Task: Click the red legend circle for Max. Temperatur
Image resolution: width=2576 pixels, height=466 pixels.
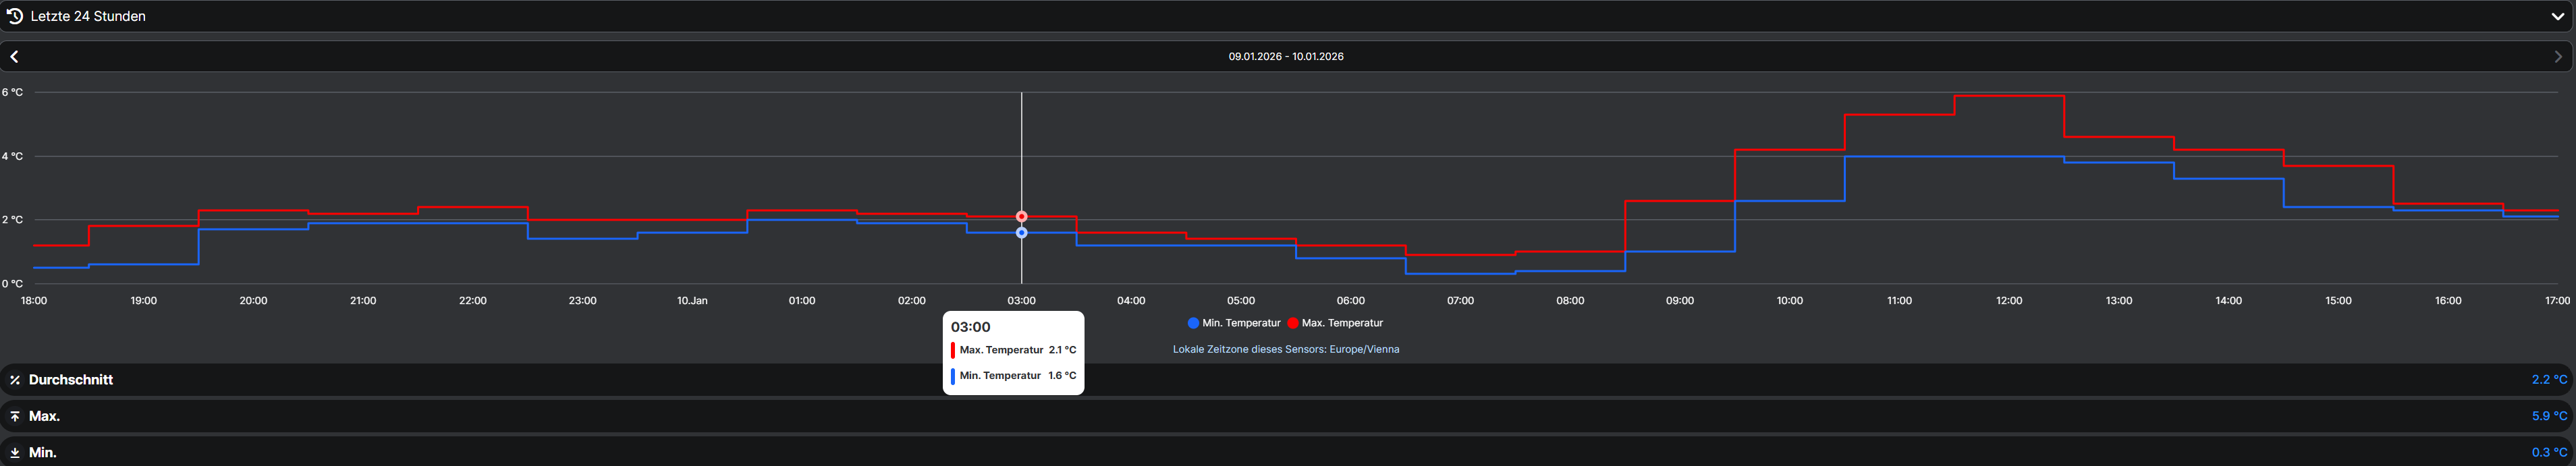Action: click(x=1292, y=323)
